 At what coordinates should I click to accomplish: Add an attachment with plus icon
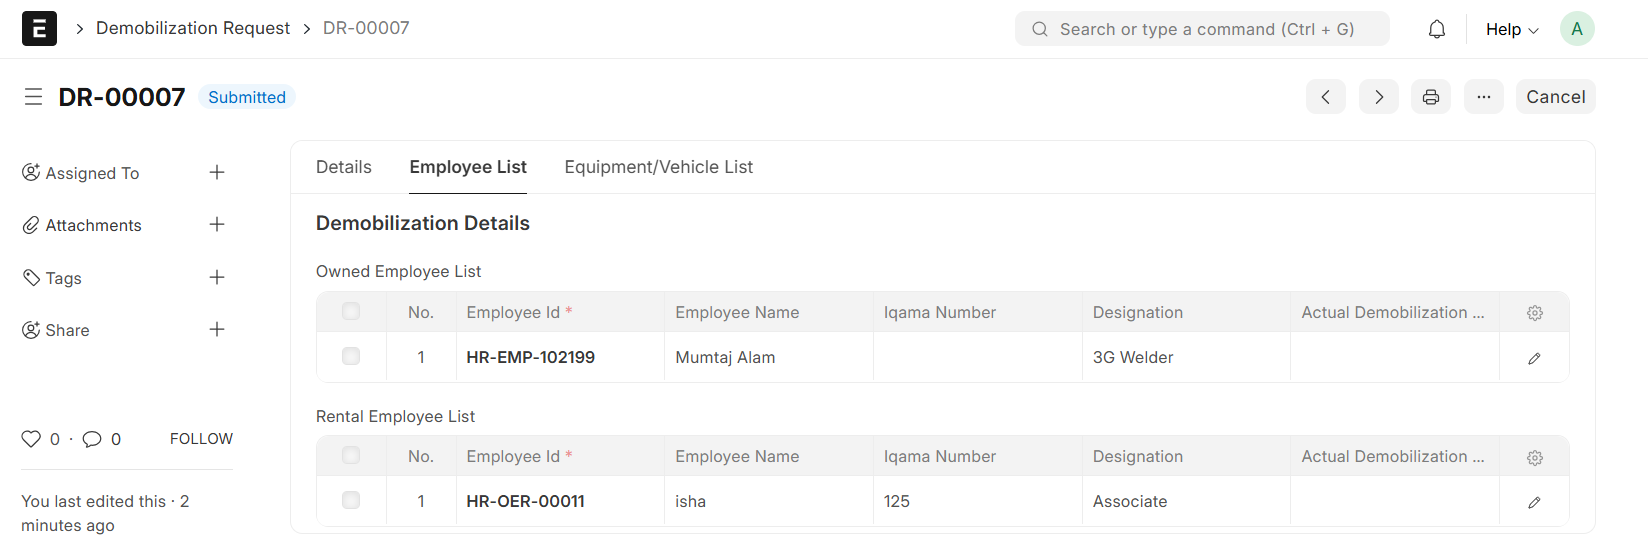pyautogui.click(x=217, y=225)
